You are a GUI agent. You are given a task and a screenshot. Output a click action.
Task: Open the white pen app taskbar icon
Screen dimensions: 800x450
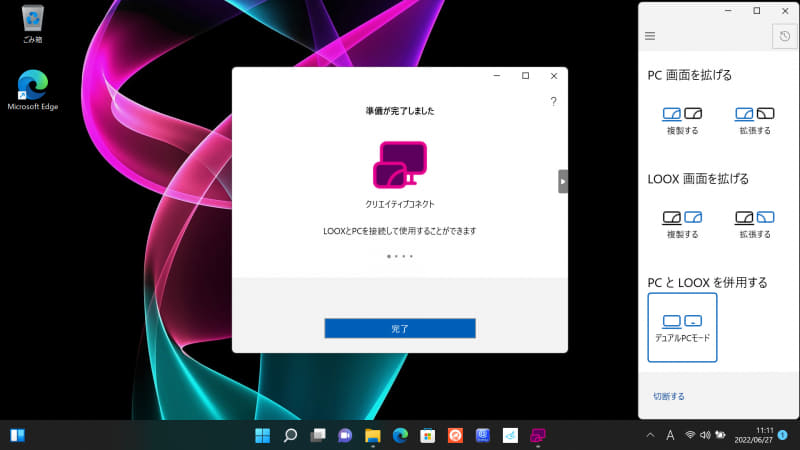click(510, 435)
